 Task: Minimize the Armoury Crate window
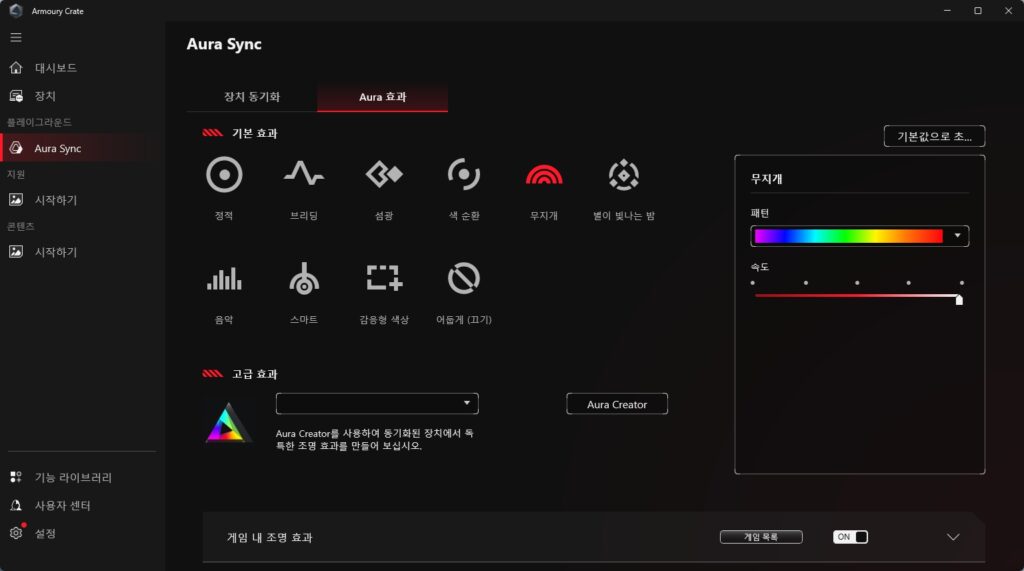[x=947, y=10]
